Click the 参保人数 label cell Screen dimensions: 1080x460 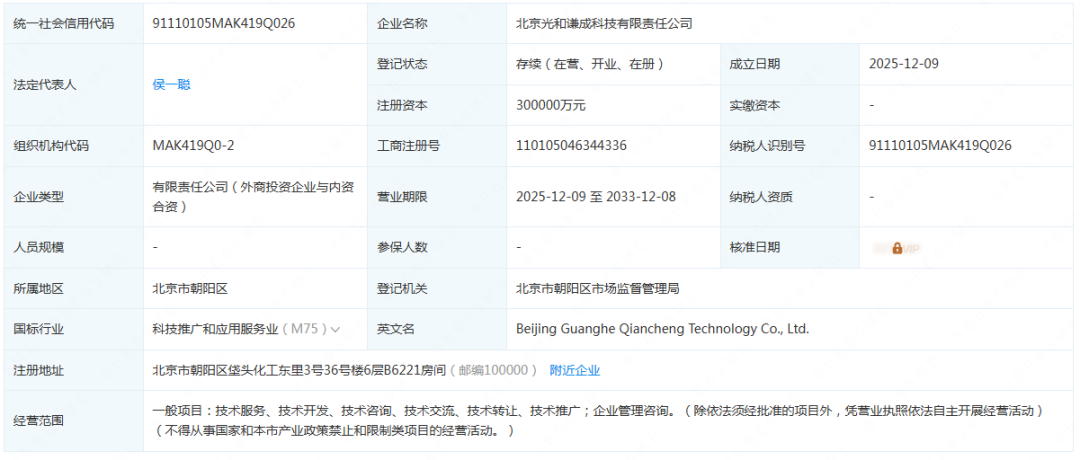(x=437, y=247)
